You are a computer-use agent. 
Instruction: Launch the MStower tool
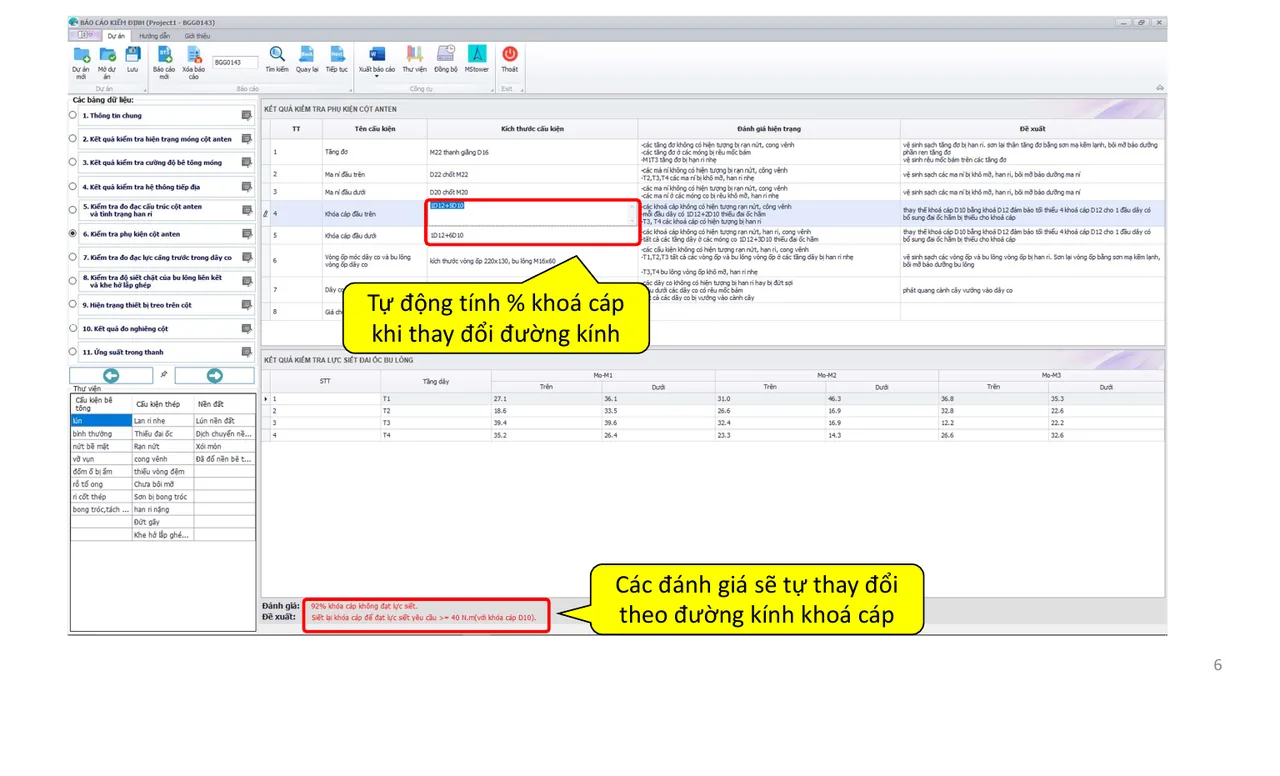(477, 59)
